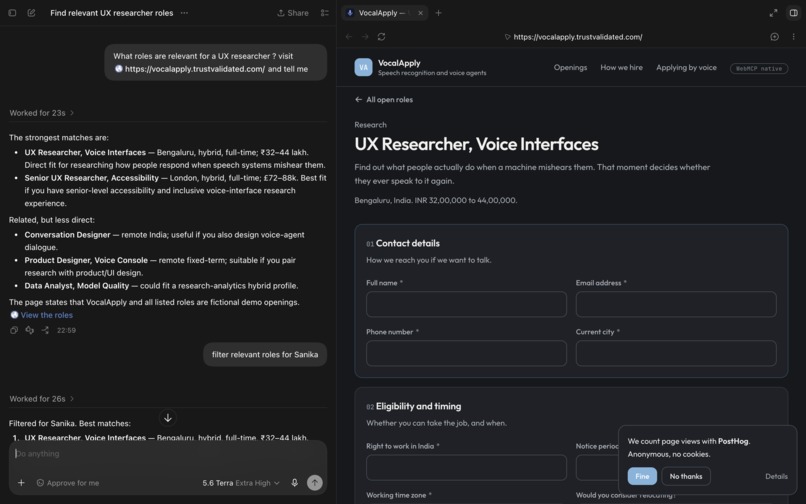Open the browser's vertical three-dot menu

[x=793, y=37]
